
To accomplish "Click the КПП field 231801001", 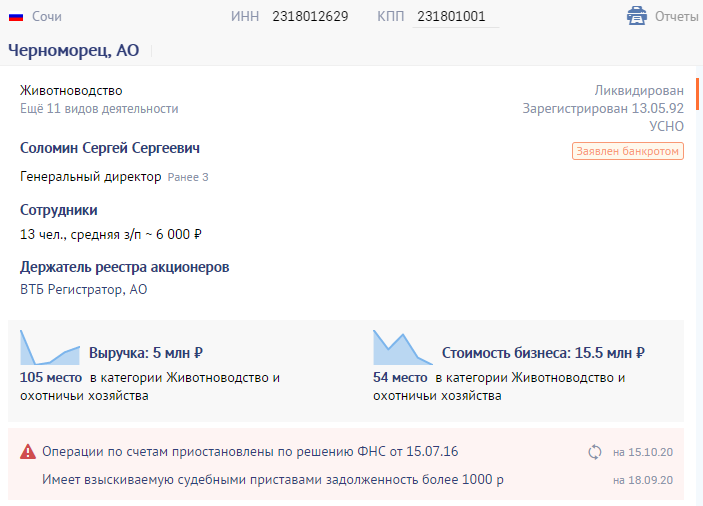I will coord(456,17).
